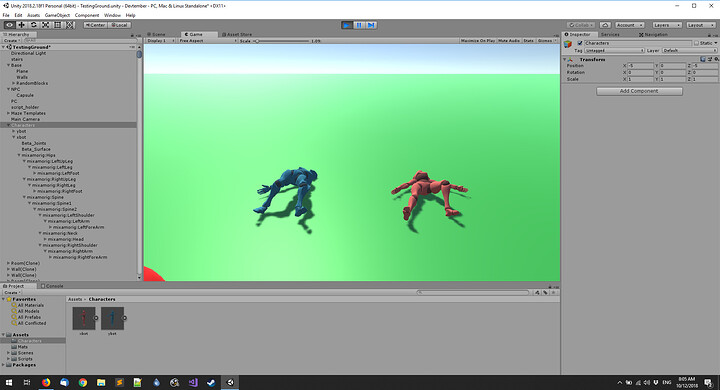
Task: Expand the ybot object in Hierarchy
Action: pyautogui.click(x=14, y=131)
